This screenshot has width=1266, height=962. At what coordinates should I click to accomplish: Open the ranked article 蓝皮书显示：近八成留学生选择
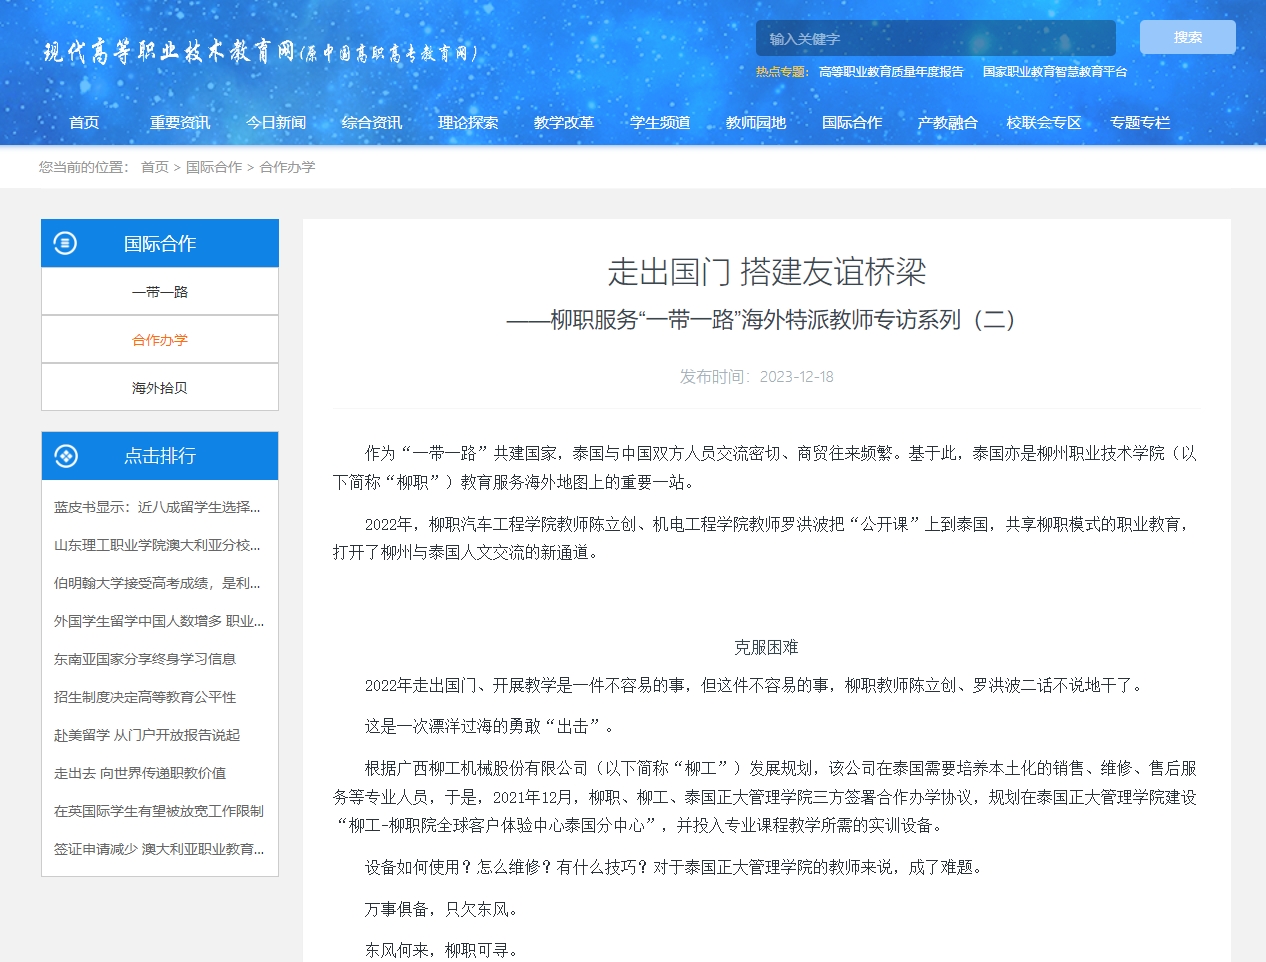tap(157, 507)
